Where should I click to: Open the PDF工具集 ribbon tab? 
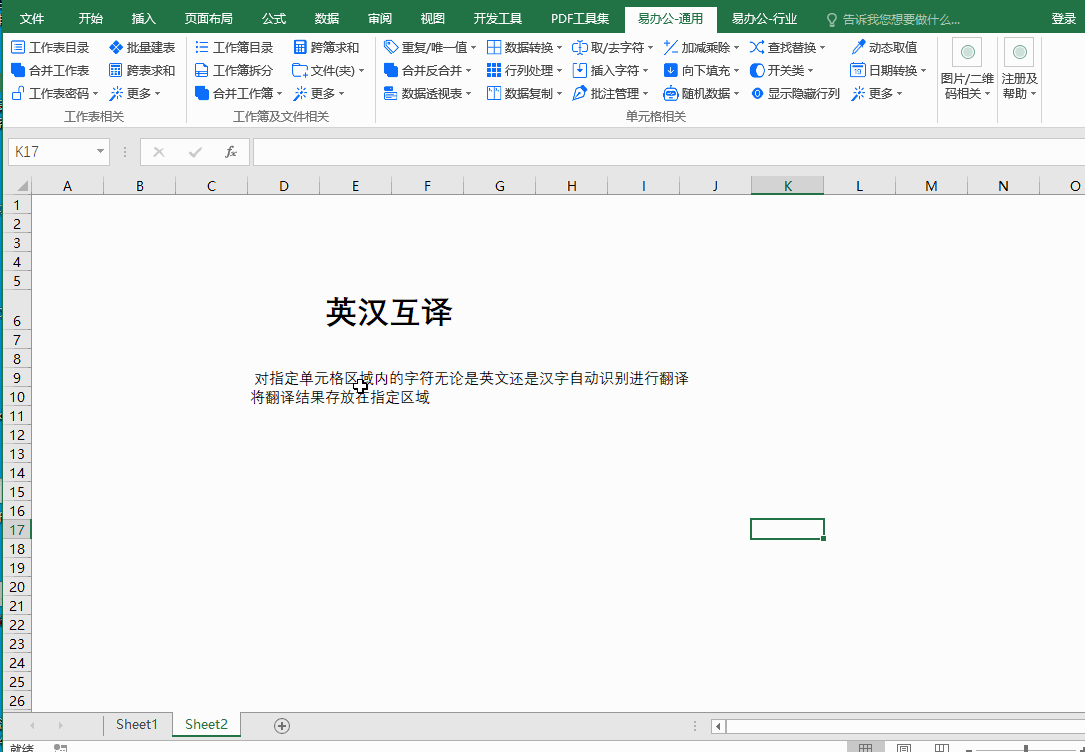pyautogui.click(x=580, y=19)
